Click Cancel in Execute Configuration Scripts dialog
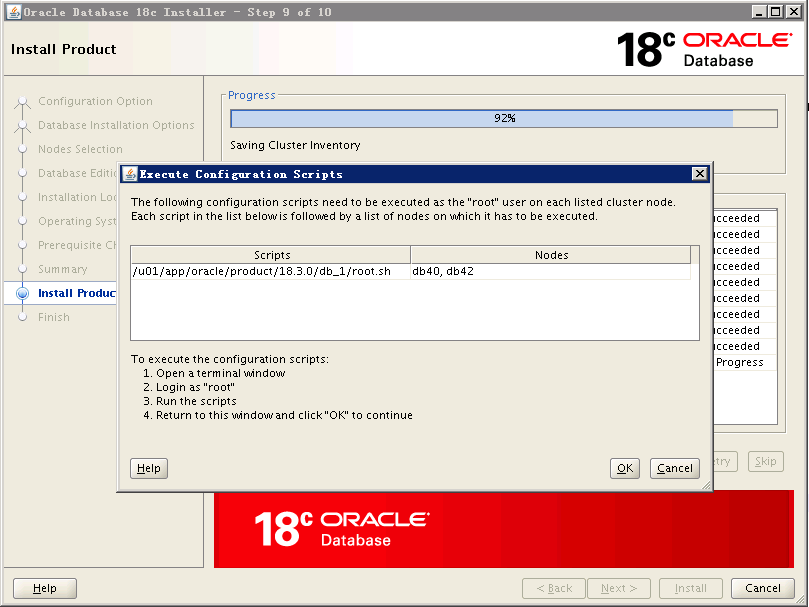This screenshot has height=607, width=809. pyautogui.click(x=674, y=468)
